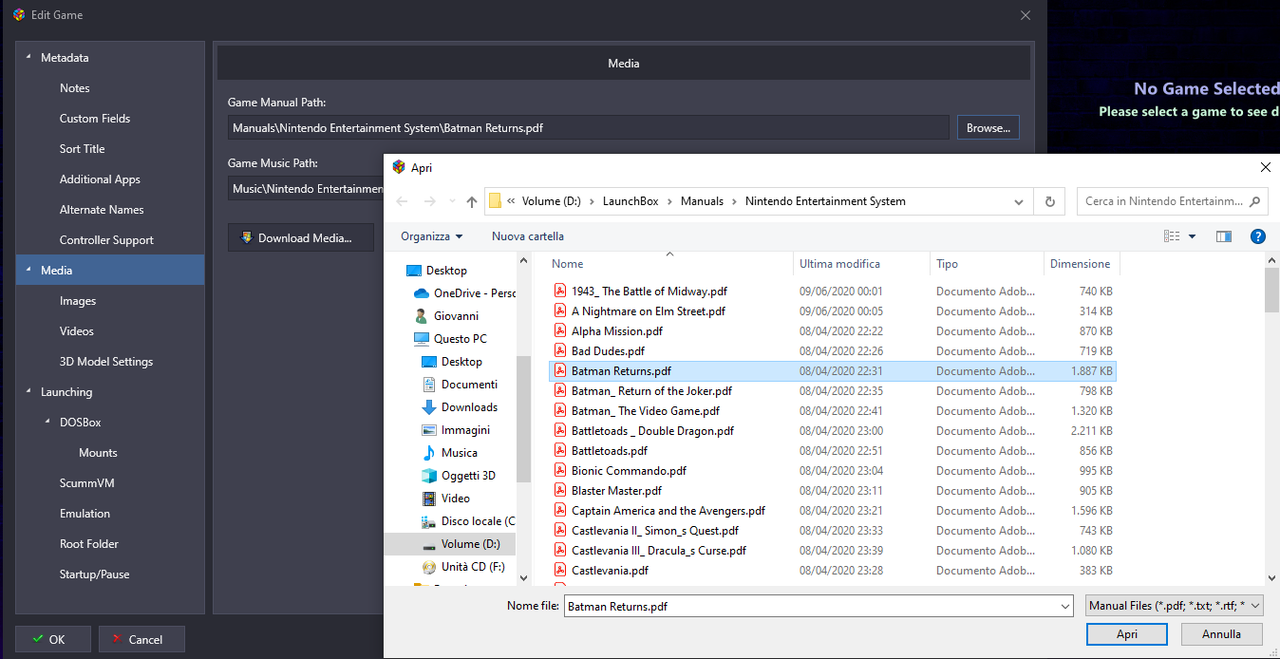The height and width of the screenshot is (659, 1280).
Task: Click the help question mark icon
Action: 1258,236
